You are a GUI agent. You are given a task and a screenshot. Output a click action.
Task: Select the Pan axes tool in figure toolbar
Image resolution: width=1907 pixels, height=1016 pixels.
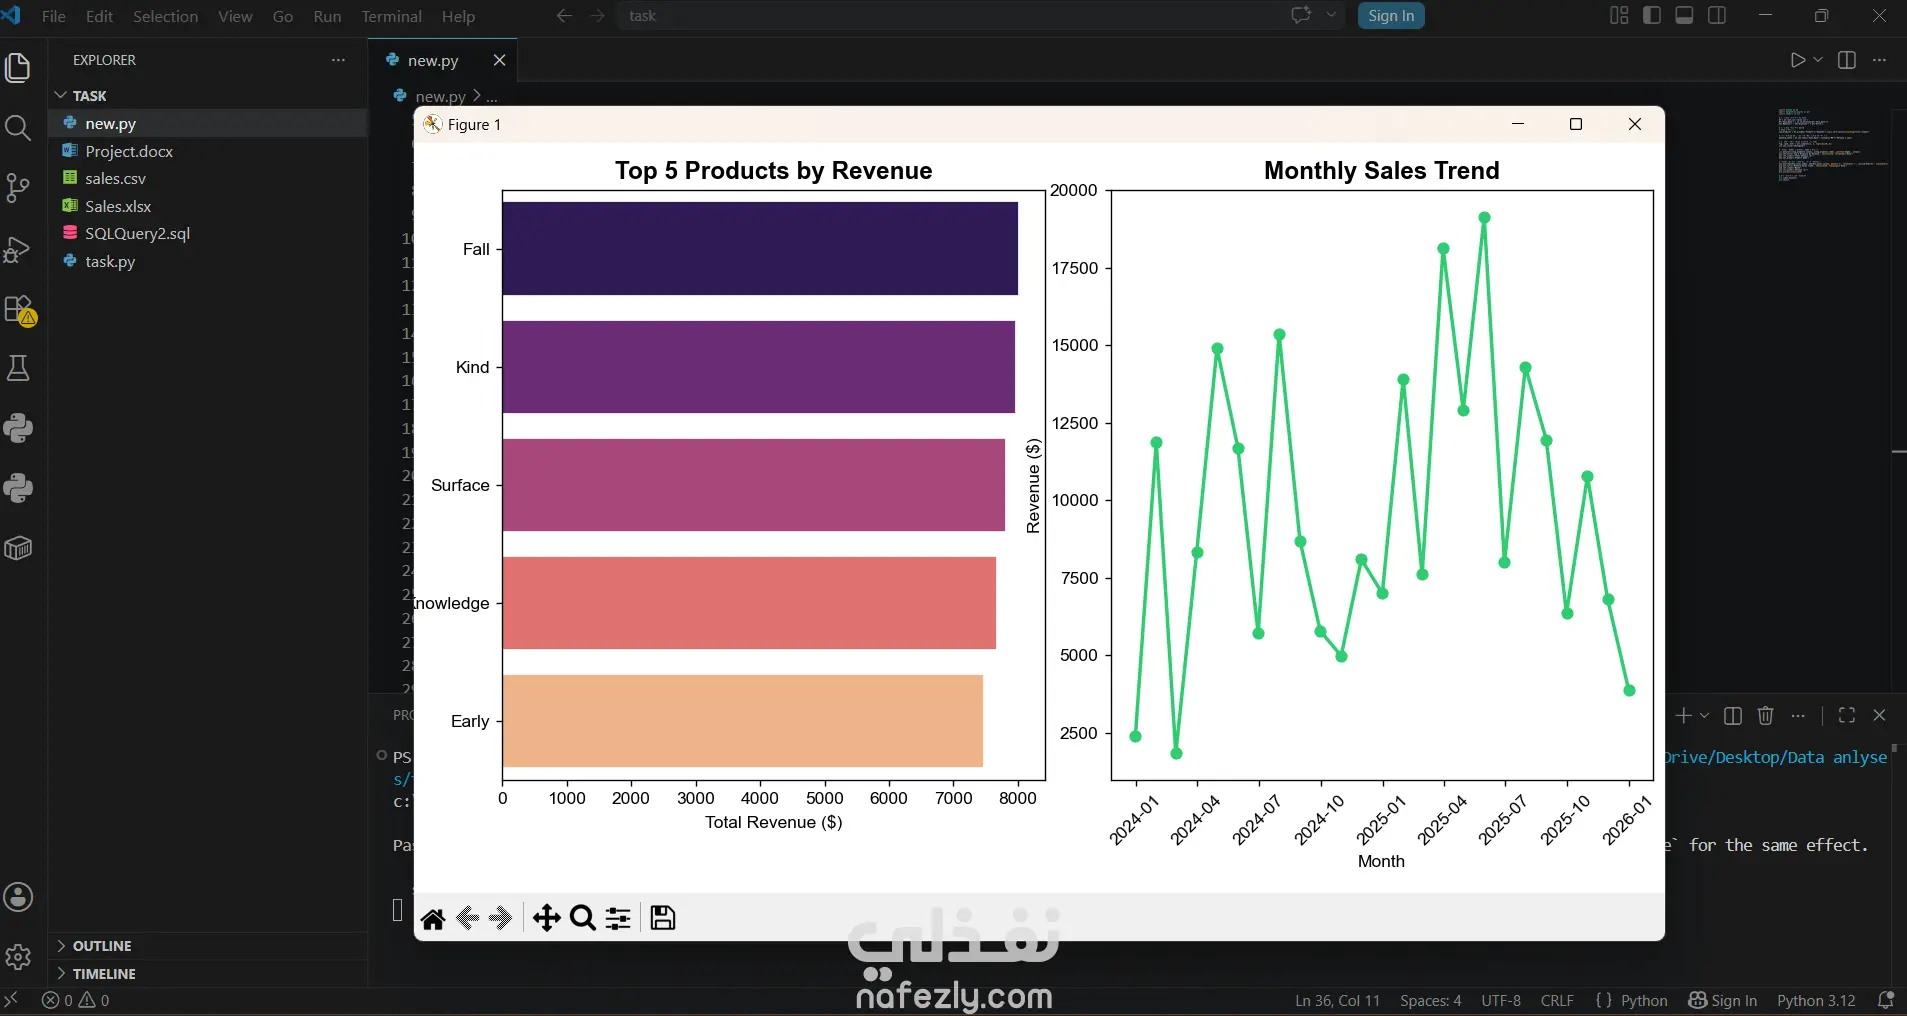coord(546,918)
